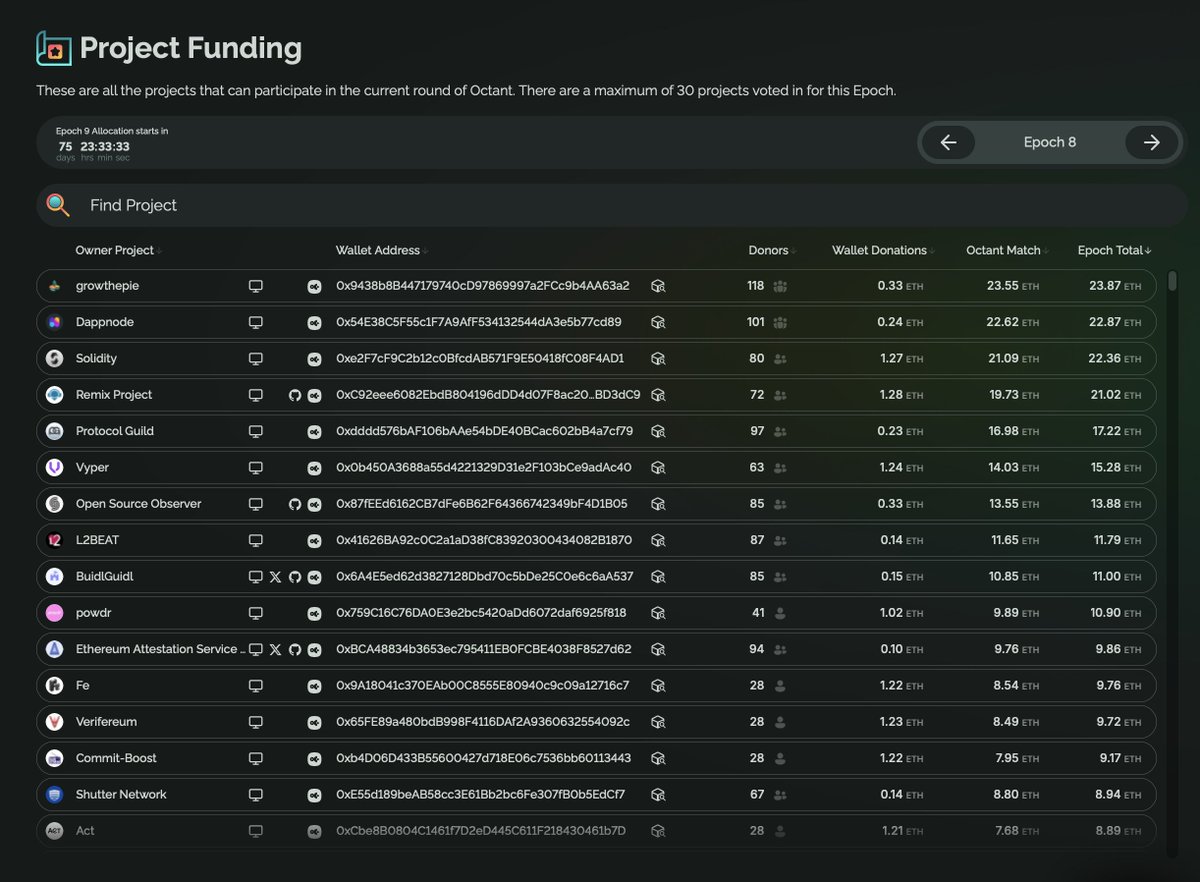Click Epoch Total value 22.87 ETH
This screenshot has width=1200, height=882.
1115,322
